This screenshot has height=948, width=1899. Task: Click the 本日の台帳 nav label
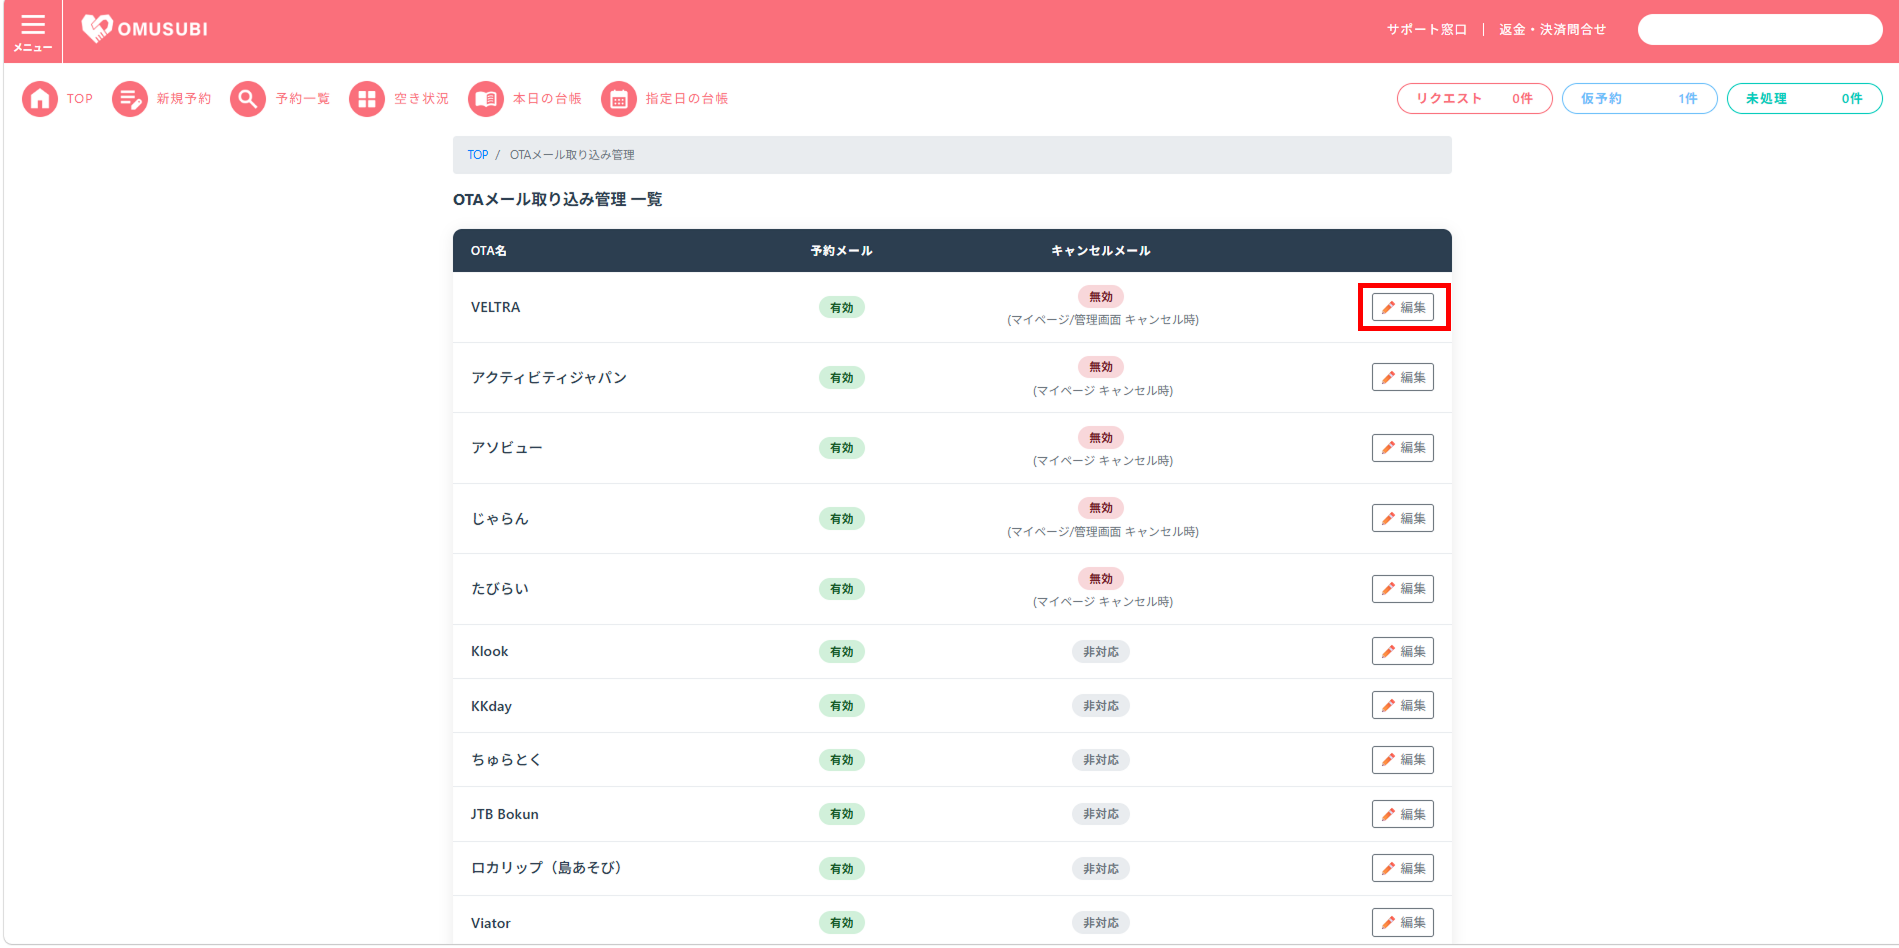tap(547, 99)
